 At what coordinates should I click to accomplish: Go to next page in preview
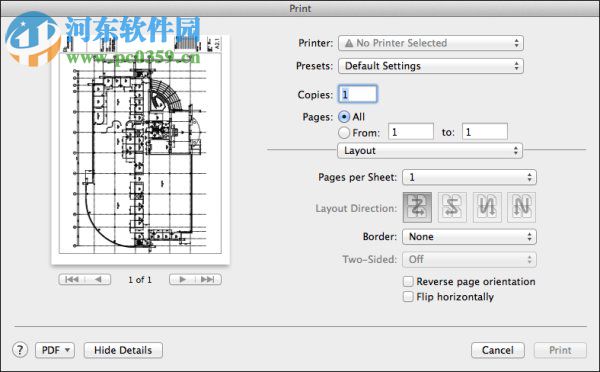click(182, 279)
